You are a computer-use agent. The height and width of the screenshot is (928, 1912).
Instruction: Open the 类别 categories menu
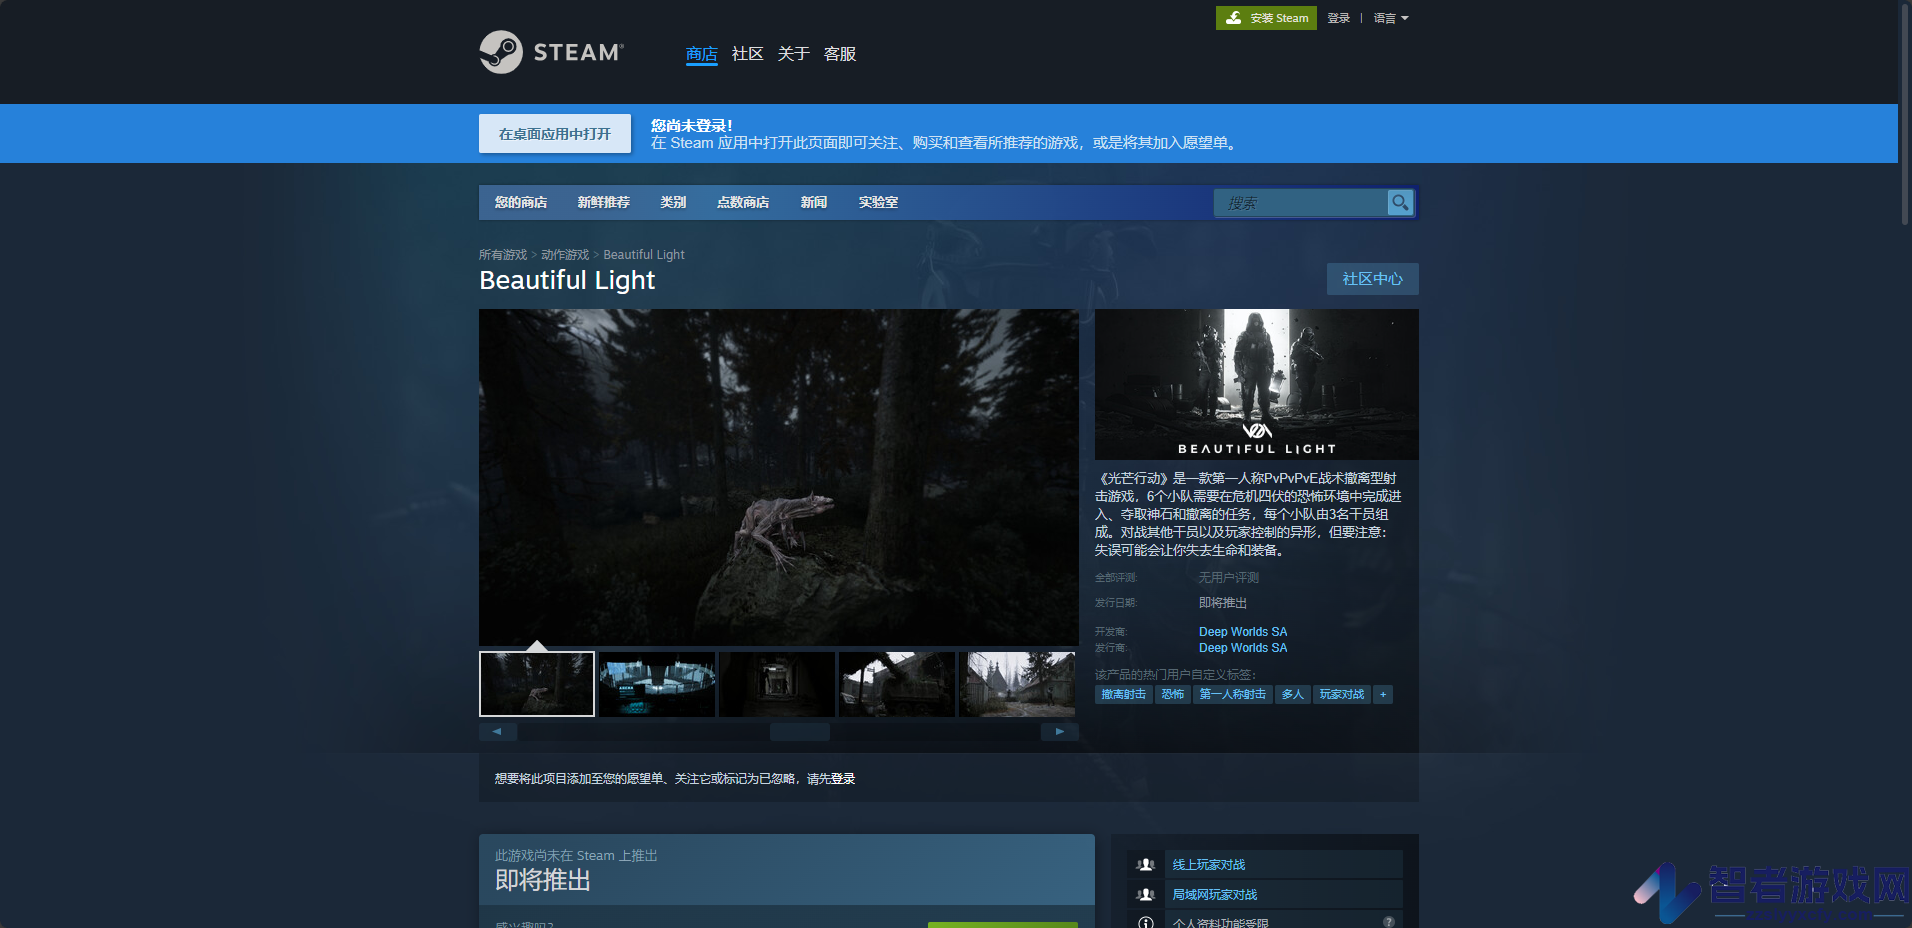673,202
